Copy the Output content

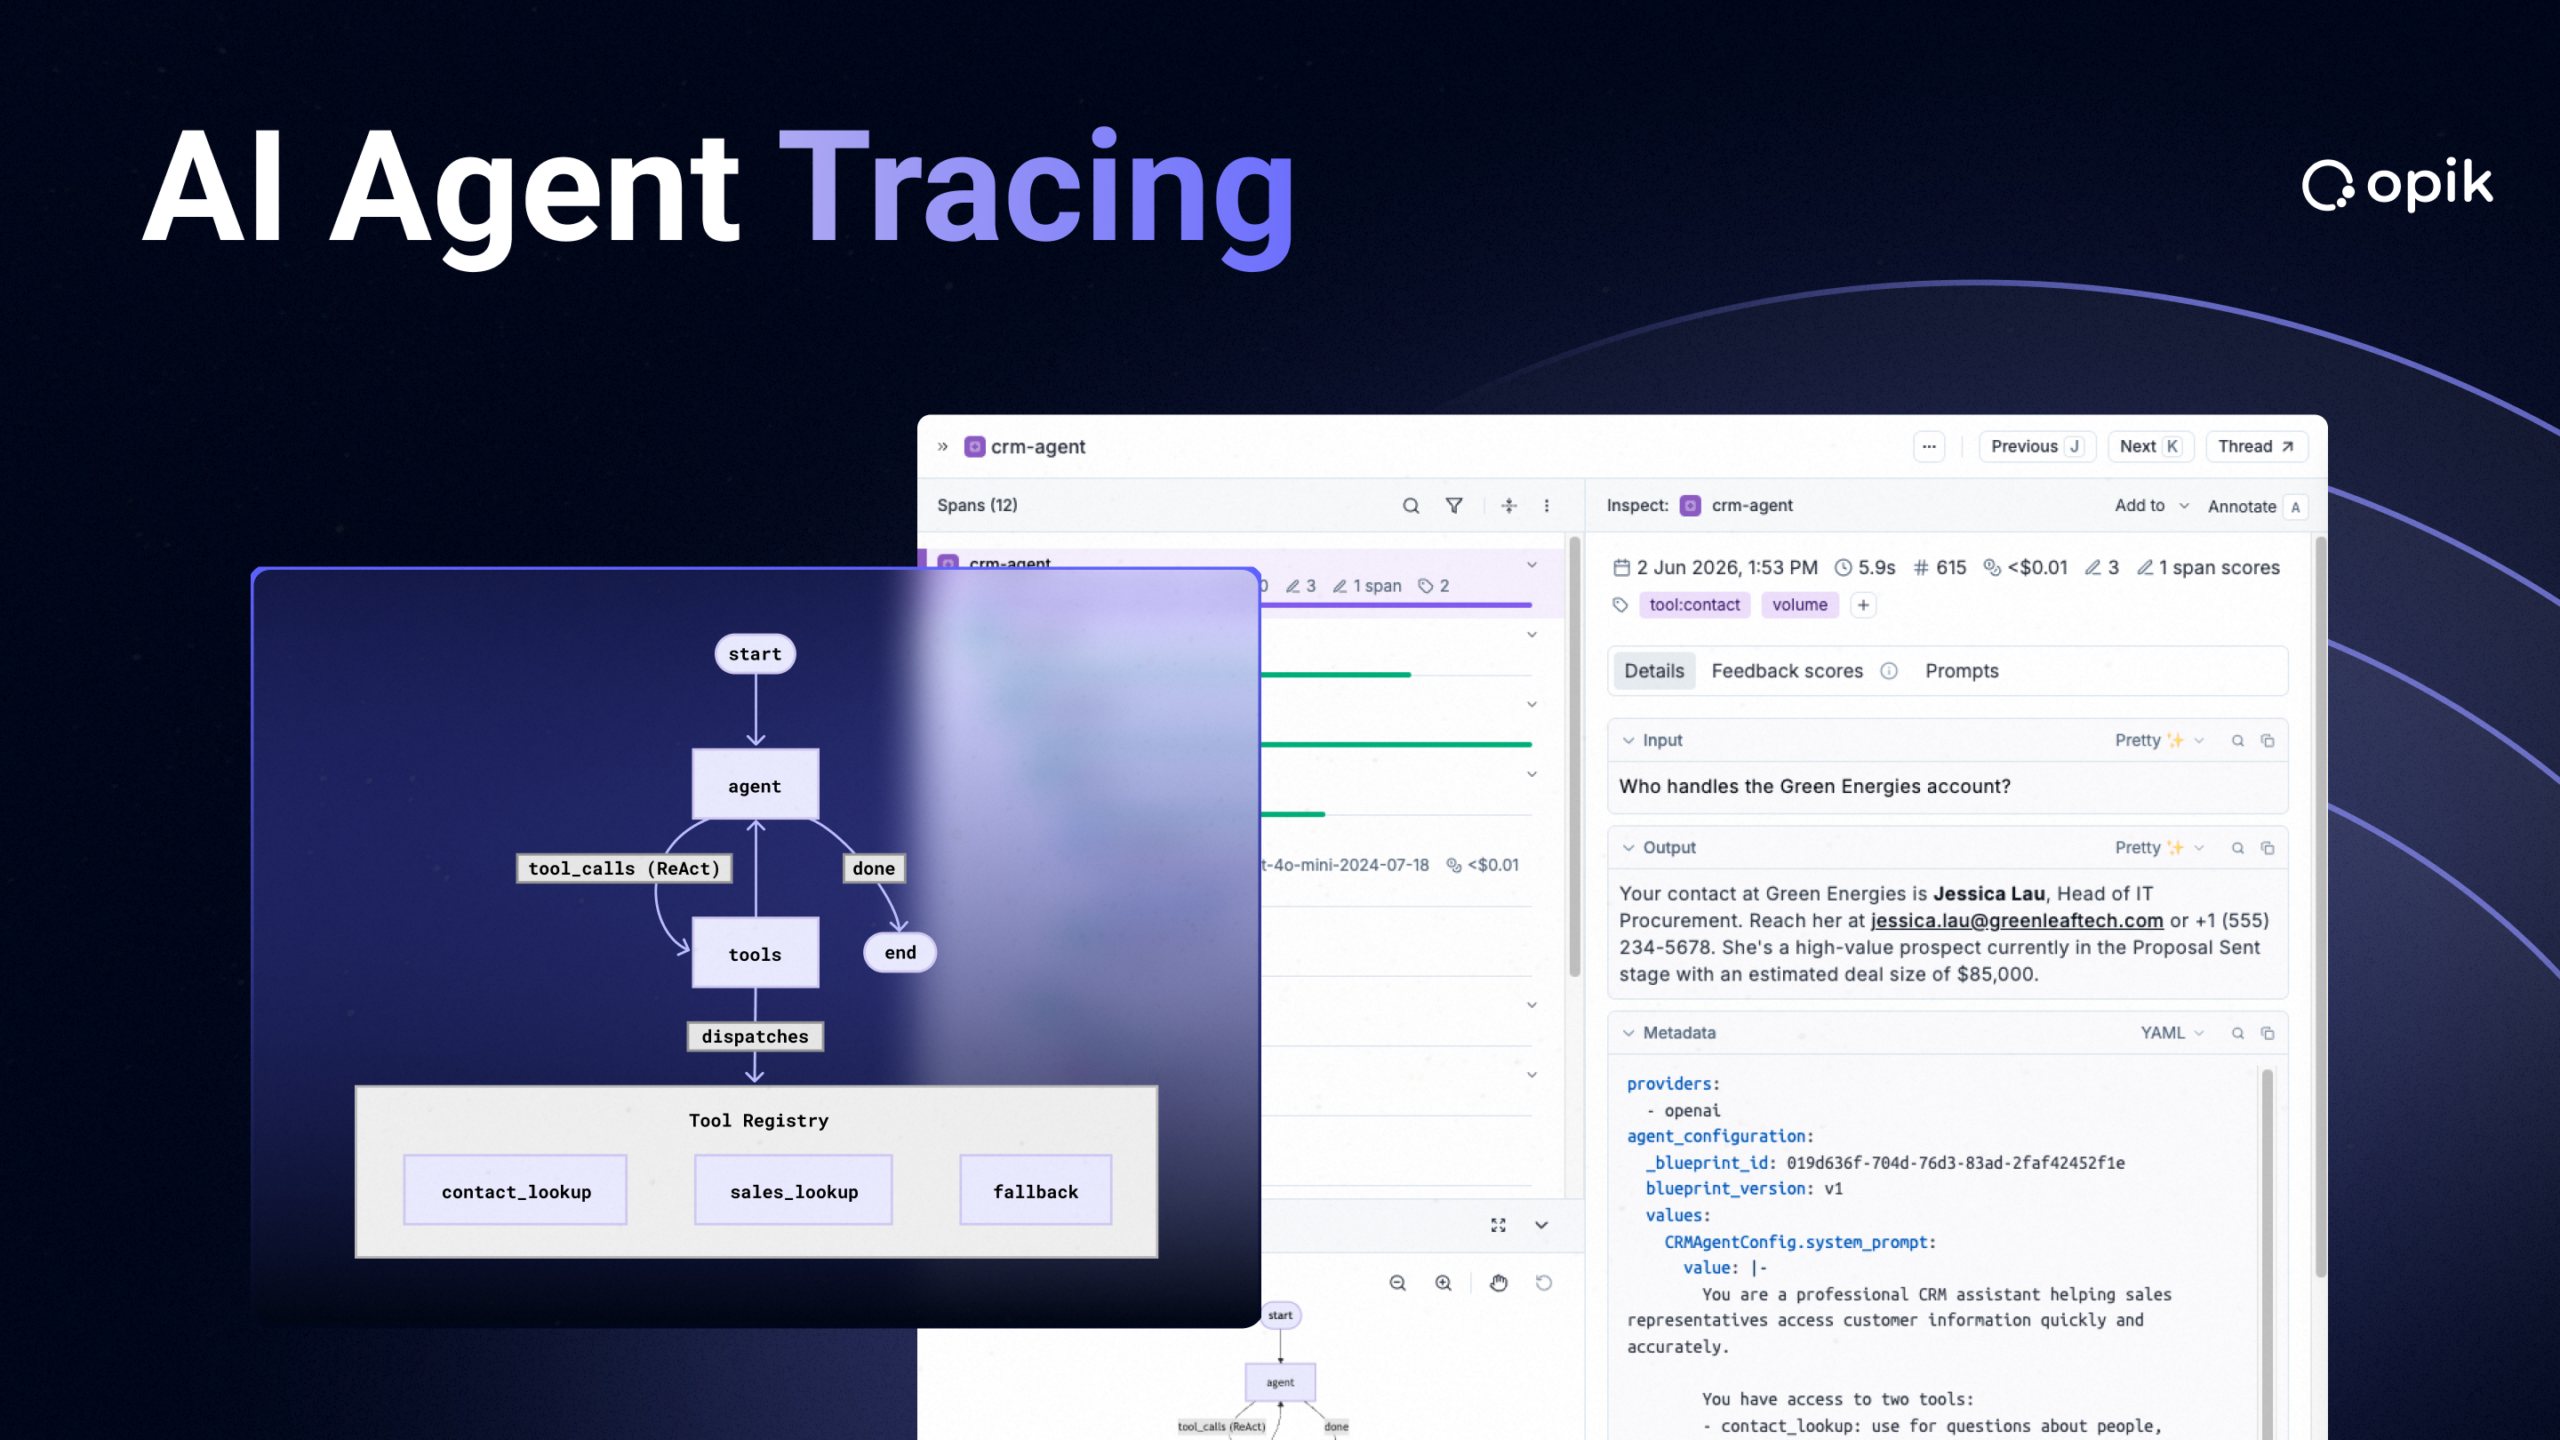2268,848
